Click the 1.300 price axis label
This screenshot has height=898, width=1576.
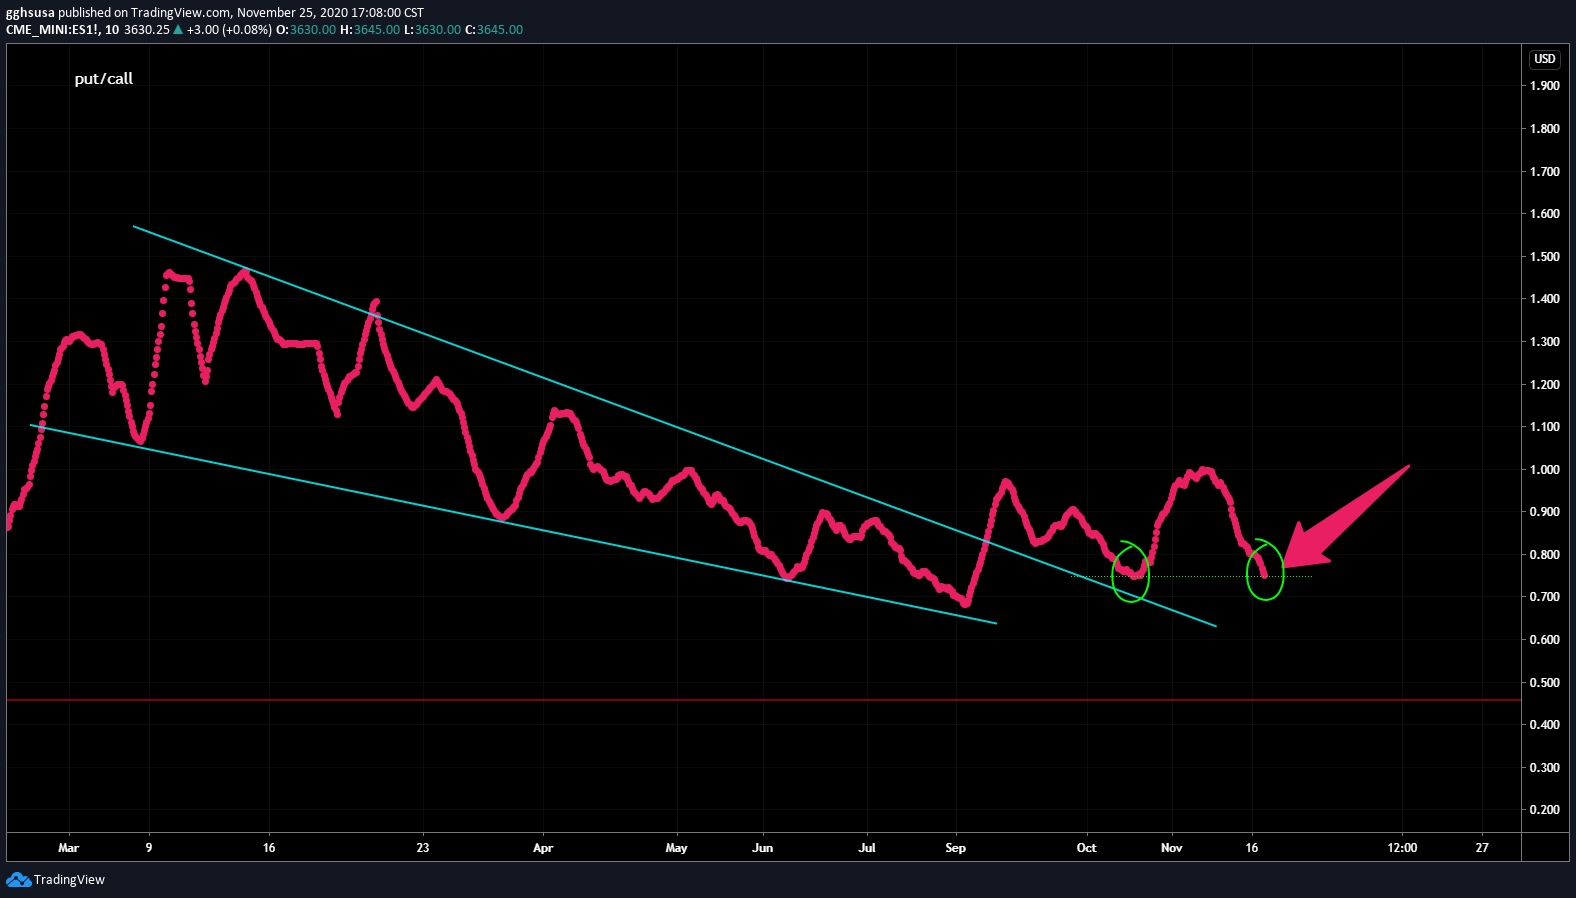pos(1545,342)
